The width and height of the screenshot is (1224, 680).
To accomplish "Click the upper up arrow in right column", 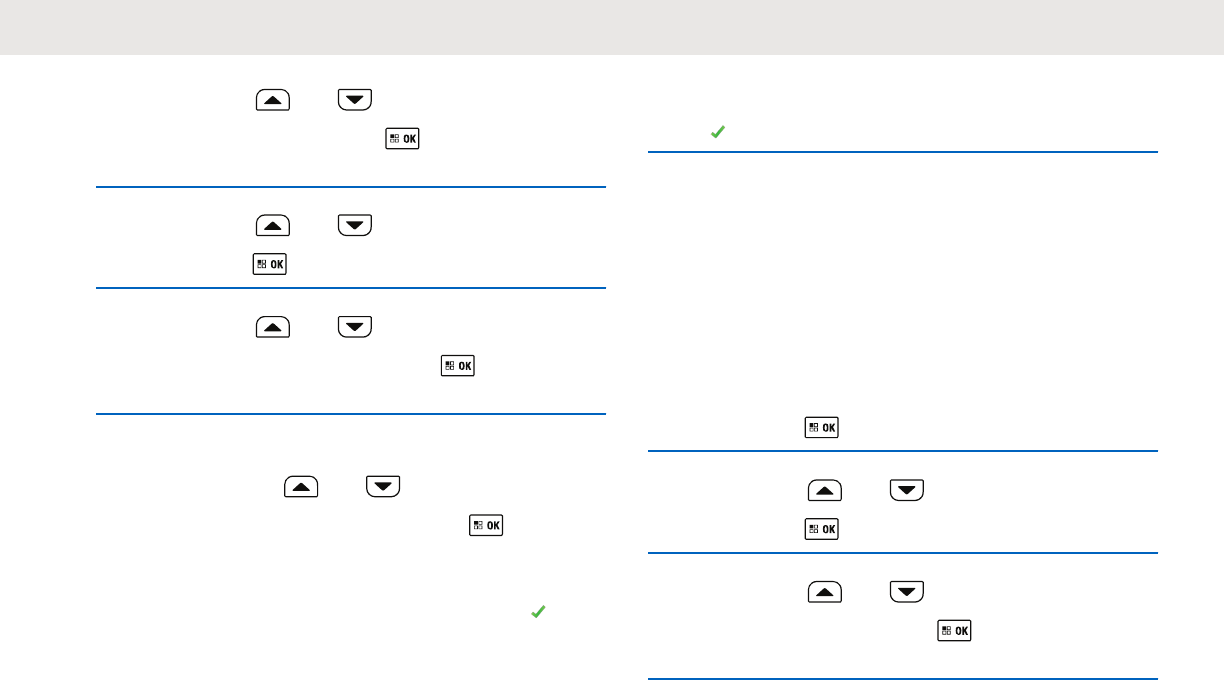I will (x=825, y=491).
